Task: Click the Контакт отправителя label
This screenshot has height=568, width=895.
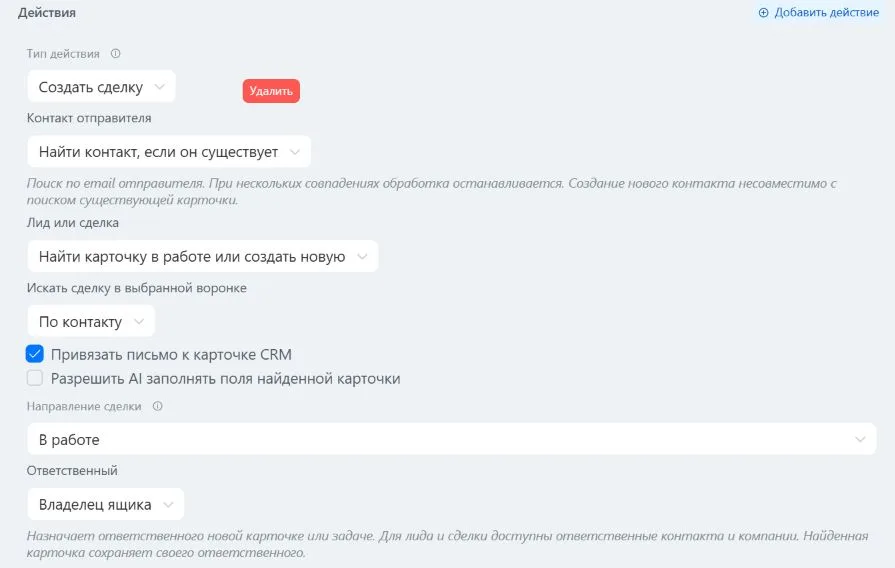Action: tap(89, 118)
